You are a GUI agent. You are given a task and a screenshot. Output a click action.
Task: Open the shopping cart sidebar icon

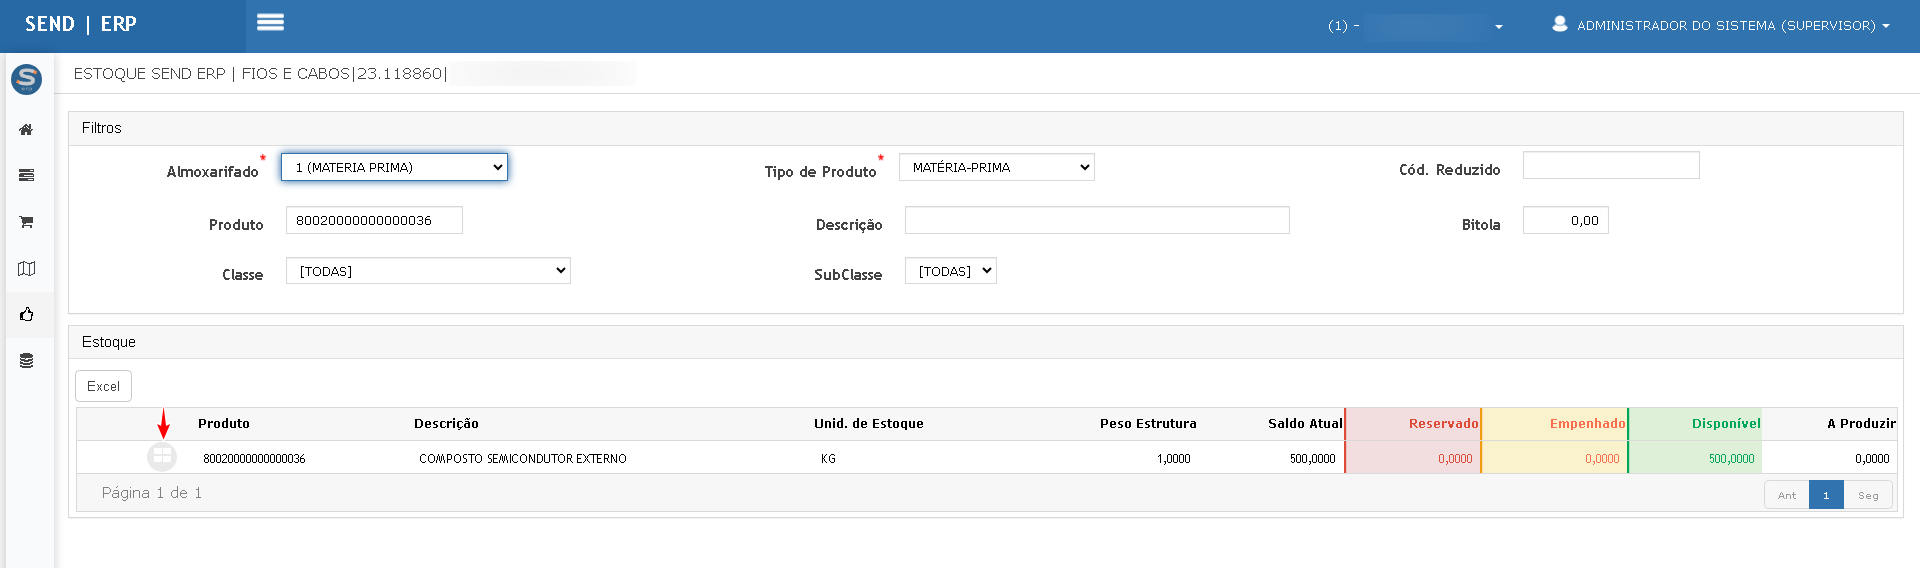(27, 222)
